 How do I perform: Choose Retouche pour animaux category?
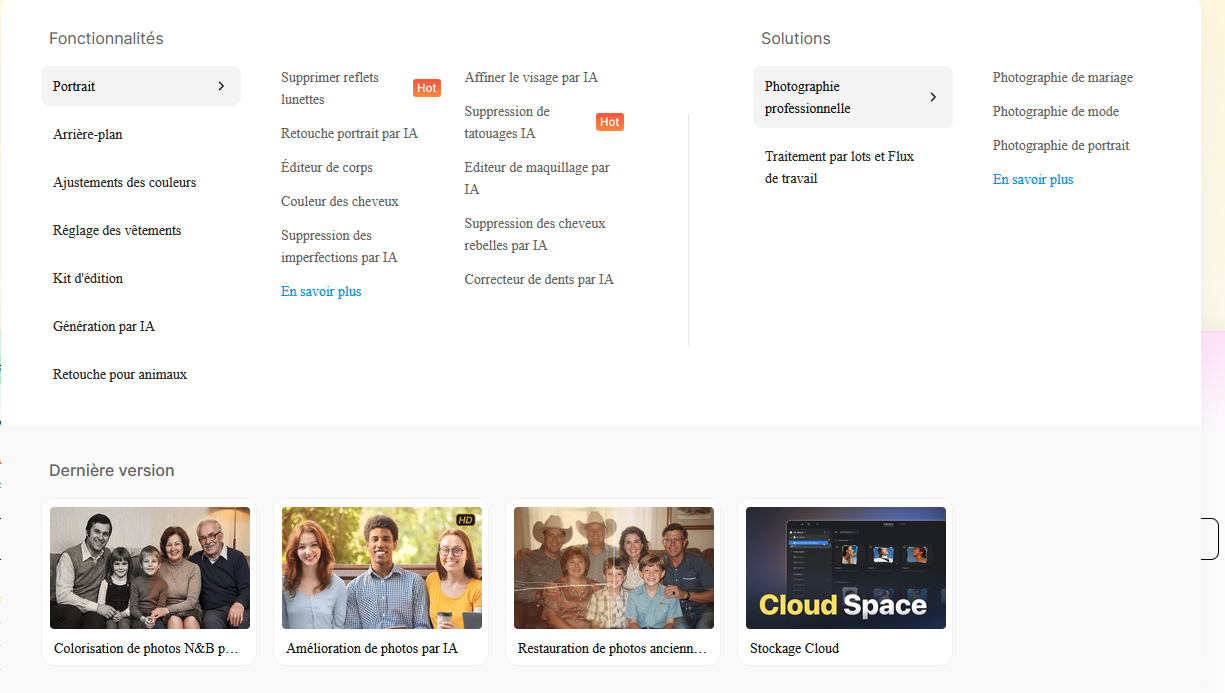click(120, 374)
